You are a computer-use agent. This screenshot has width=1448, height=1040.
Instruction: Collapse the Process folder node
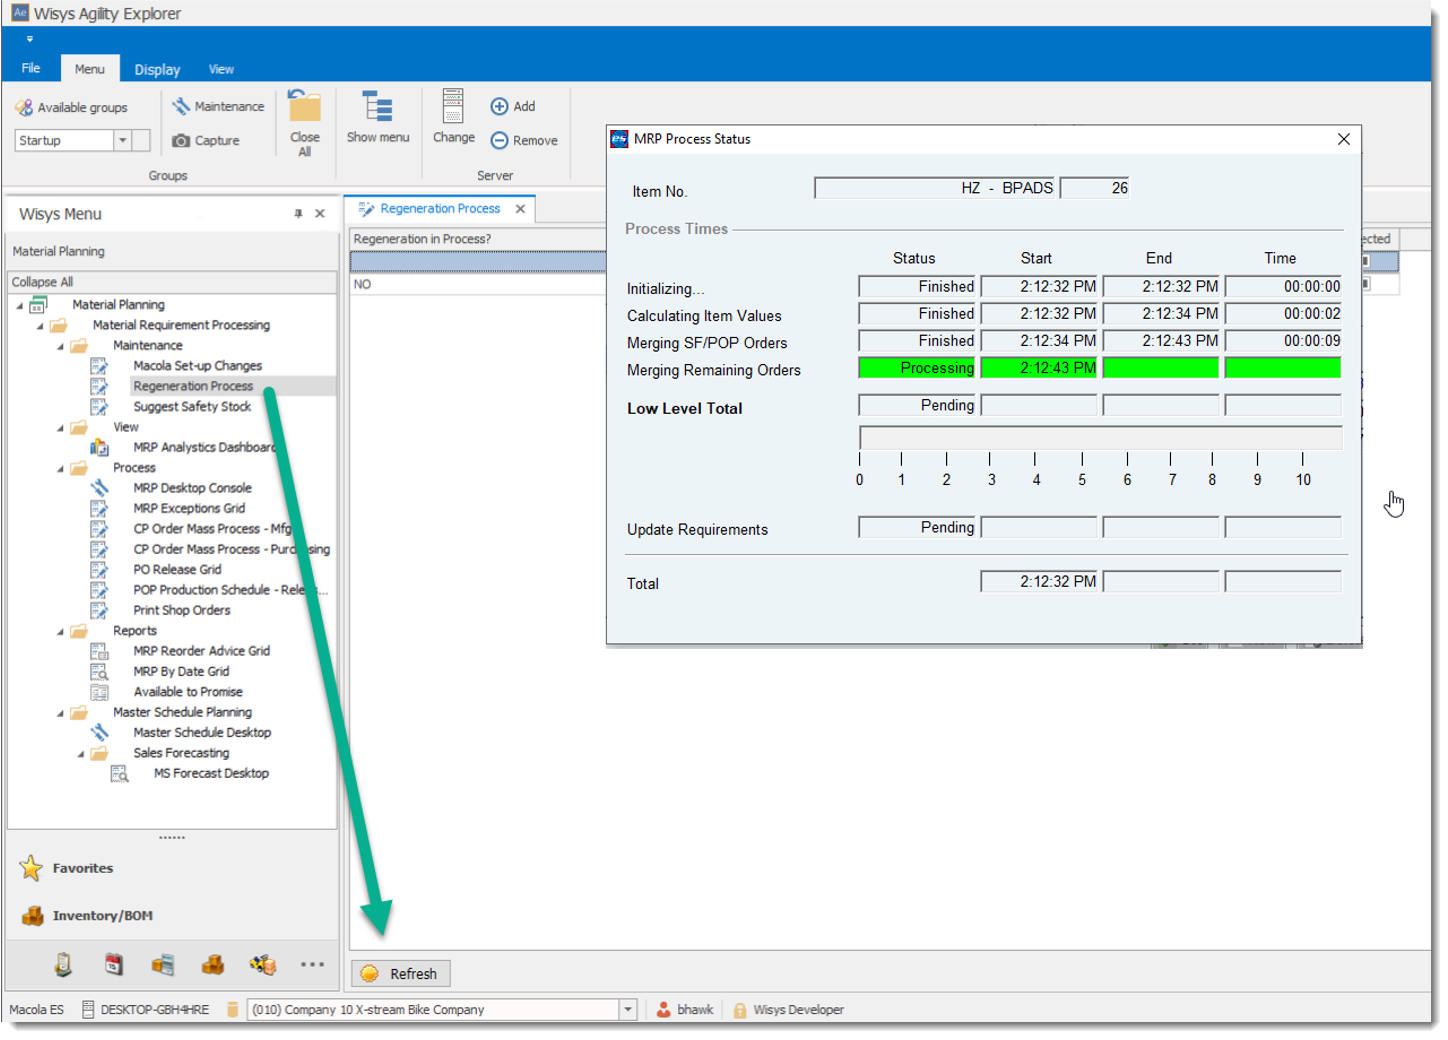[x=60, y=469]
